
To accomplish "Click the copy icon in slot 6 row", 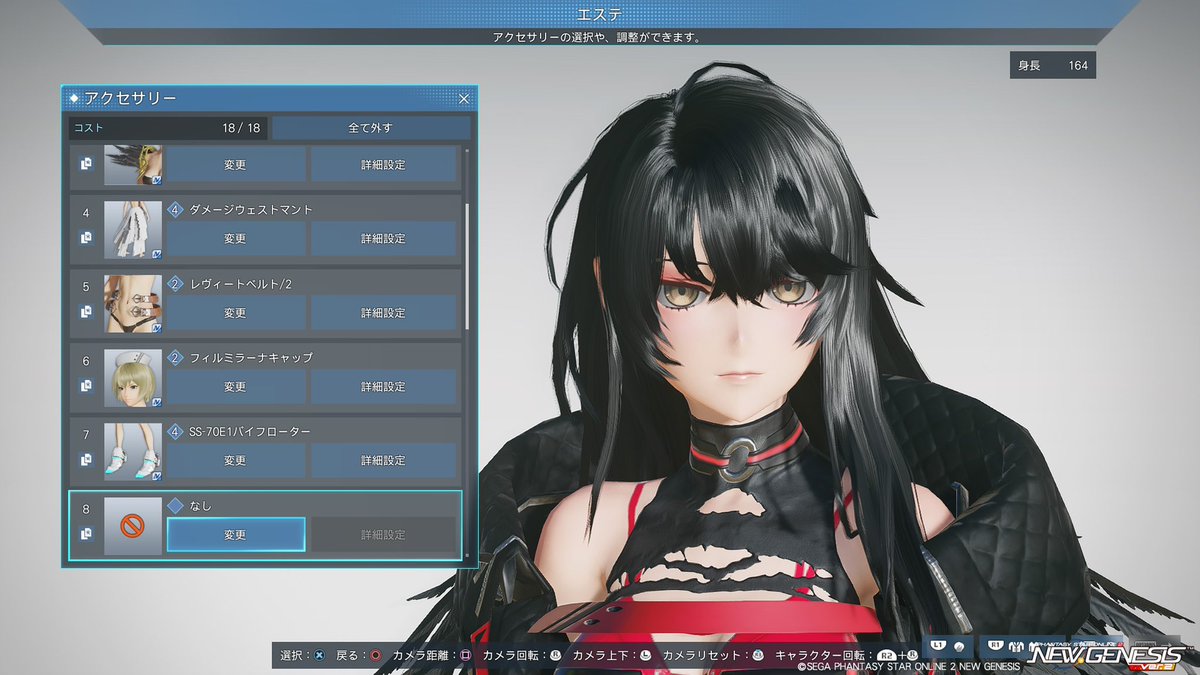I will click(x=86, y=386).
